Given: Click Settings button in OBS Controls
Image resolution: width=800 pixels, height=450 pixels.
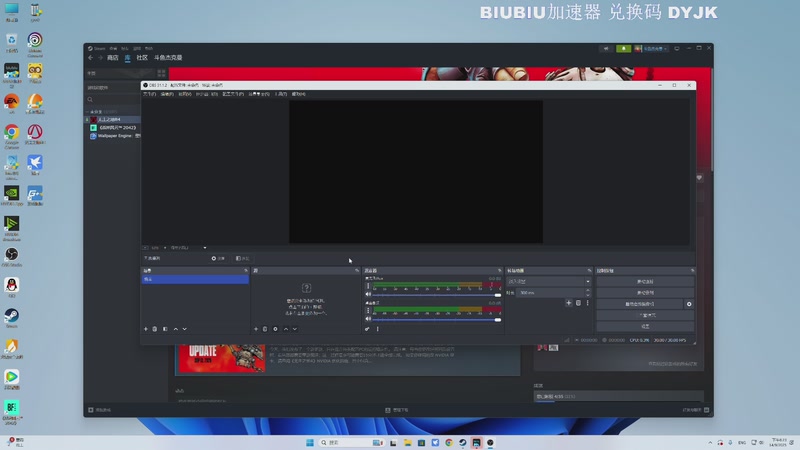Looking at the screenshot, I should 645,327.
